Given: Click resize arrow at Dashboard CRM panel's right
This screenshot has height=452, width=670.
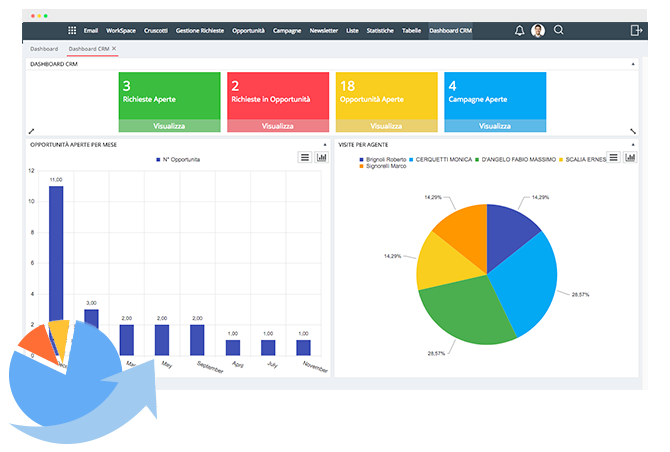Looking at the screenshot, I should click(x=633, y=131).
